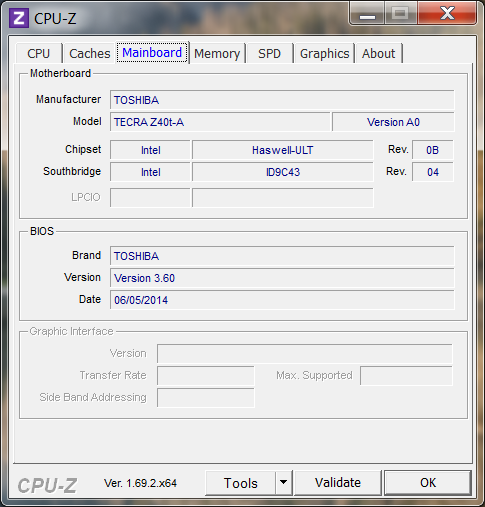Click the Validate button
485x507 pixels.
click(338, 483)
